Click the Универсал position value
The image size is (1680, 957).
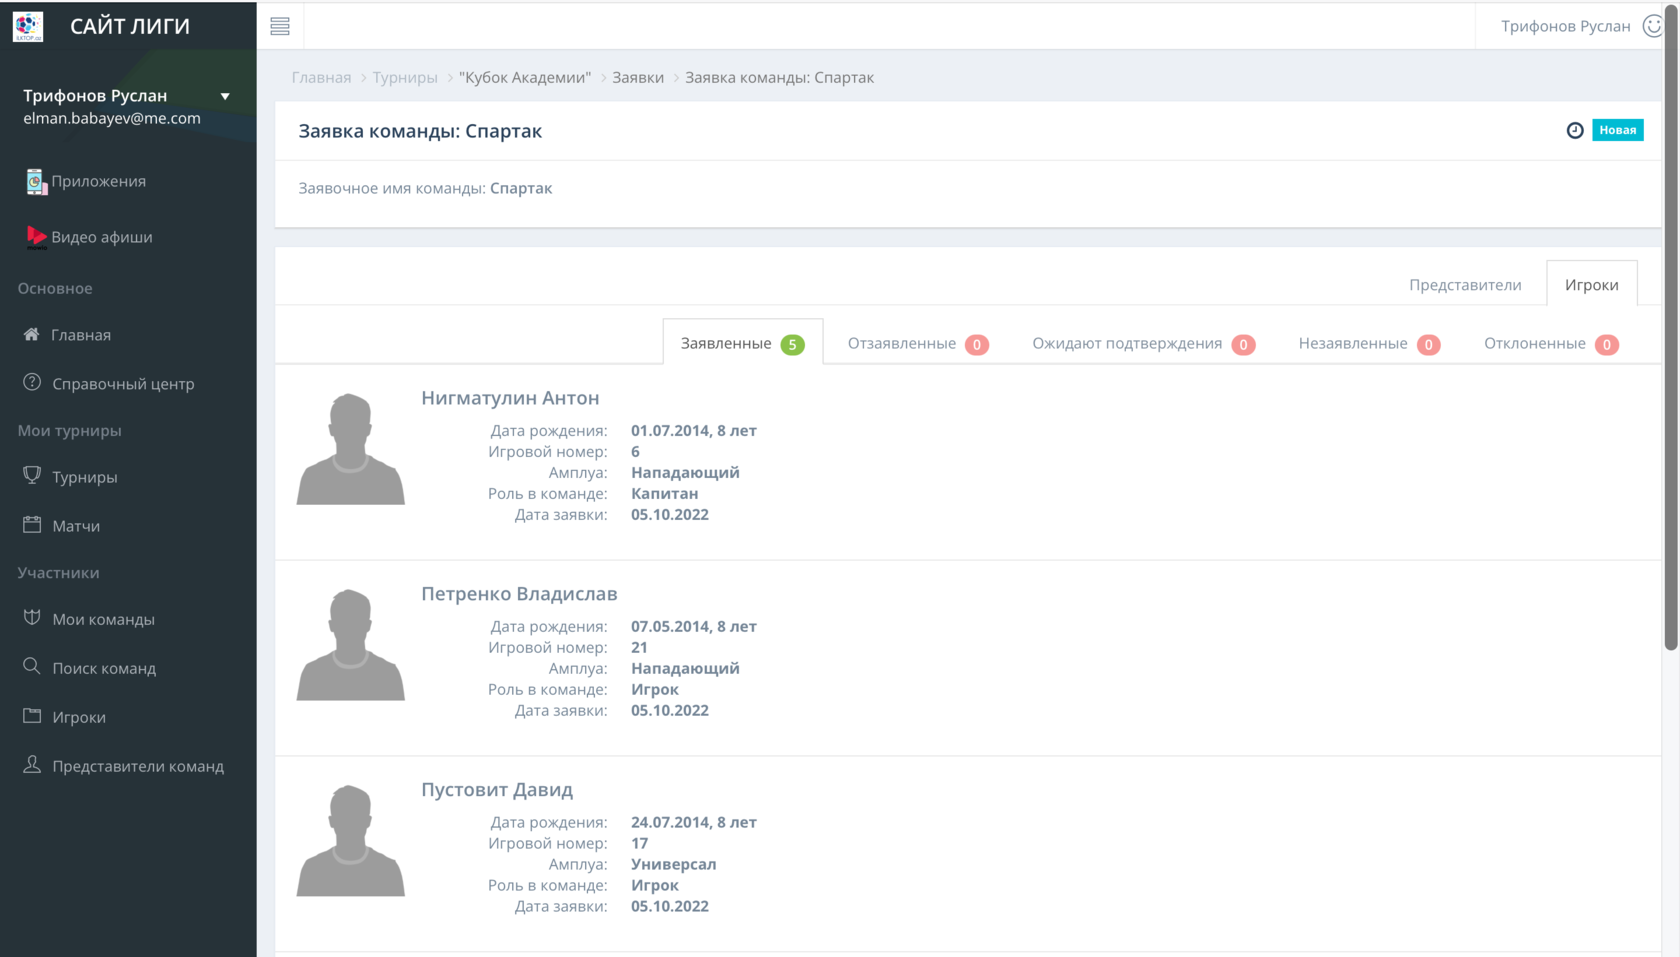click(673, 864)
